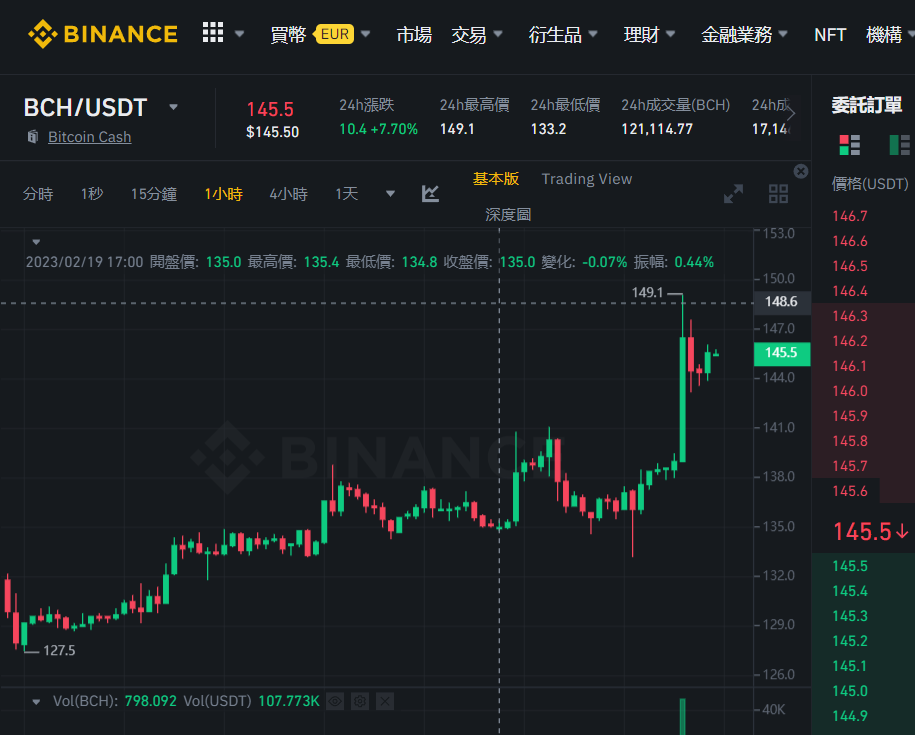Viewport: 915px width, 735px height.
Task: Click ask price 146.0 in order book
Action: (x=850, y=391)
